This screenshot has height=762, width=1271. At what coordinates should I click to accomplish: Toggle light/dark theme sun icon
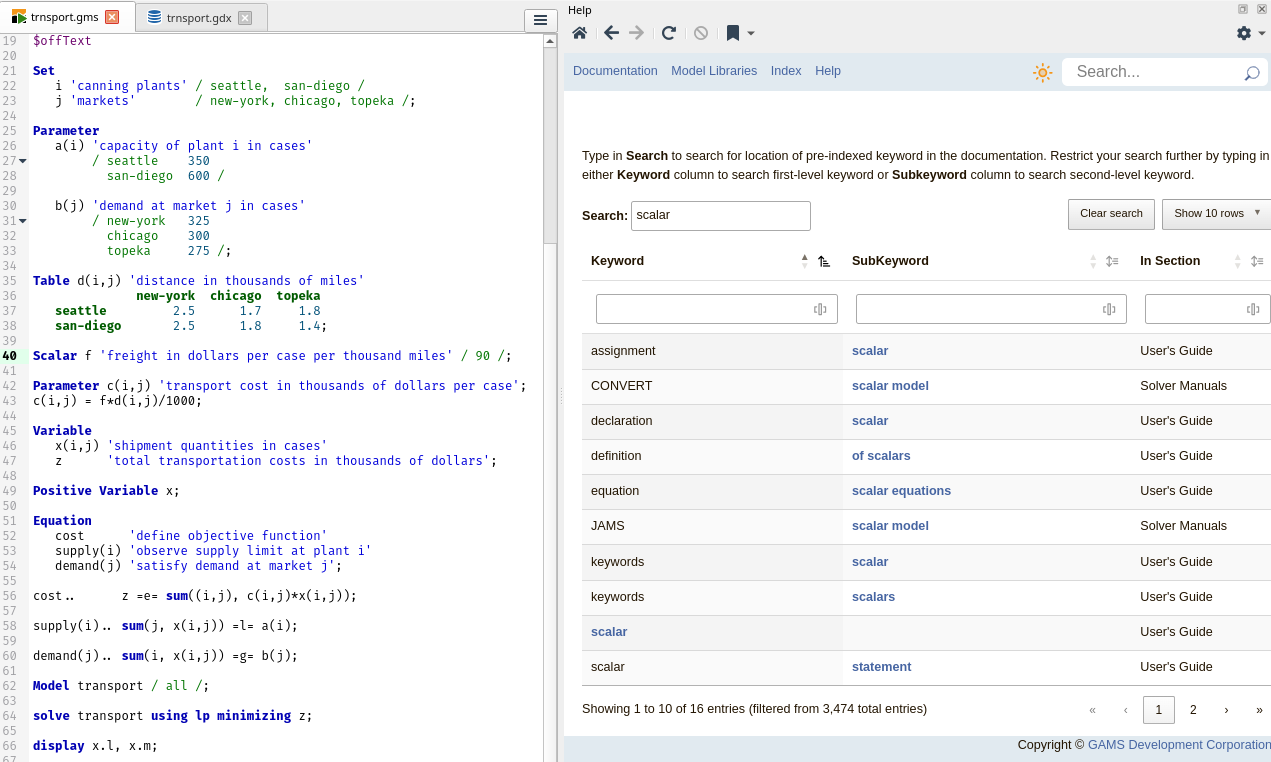(1042, 72)
